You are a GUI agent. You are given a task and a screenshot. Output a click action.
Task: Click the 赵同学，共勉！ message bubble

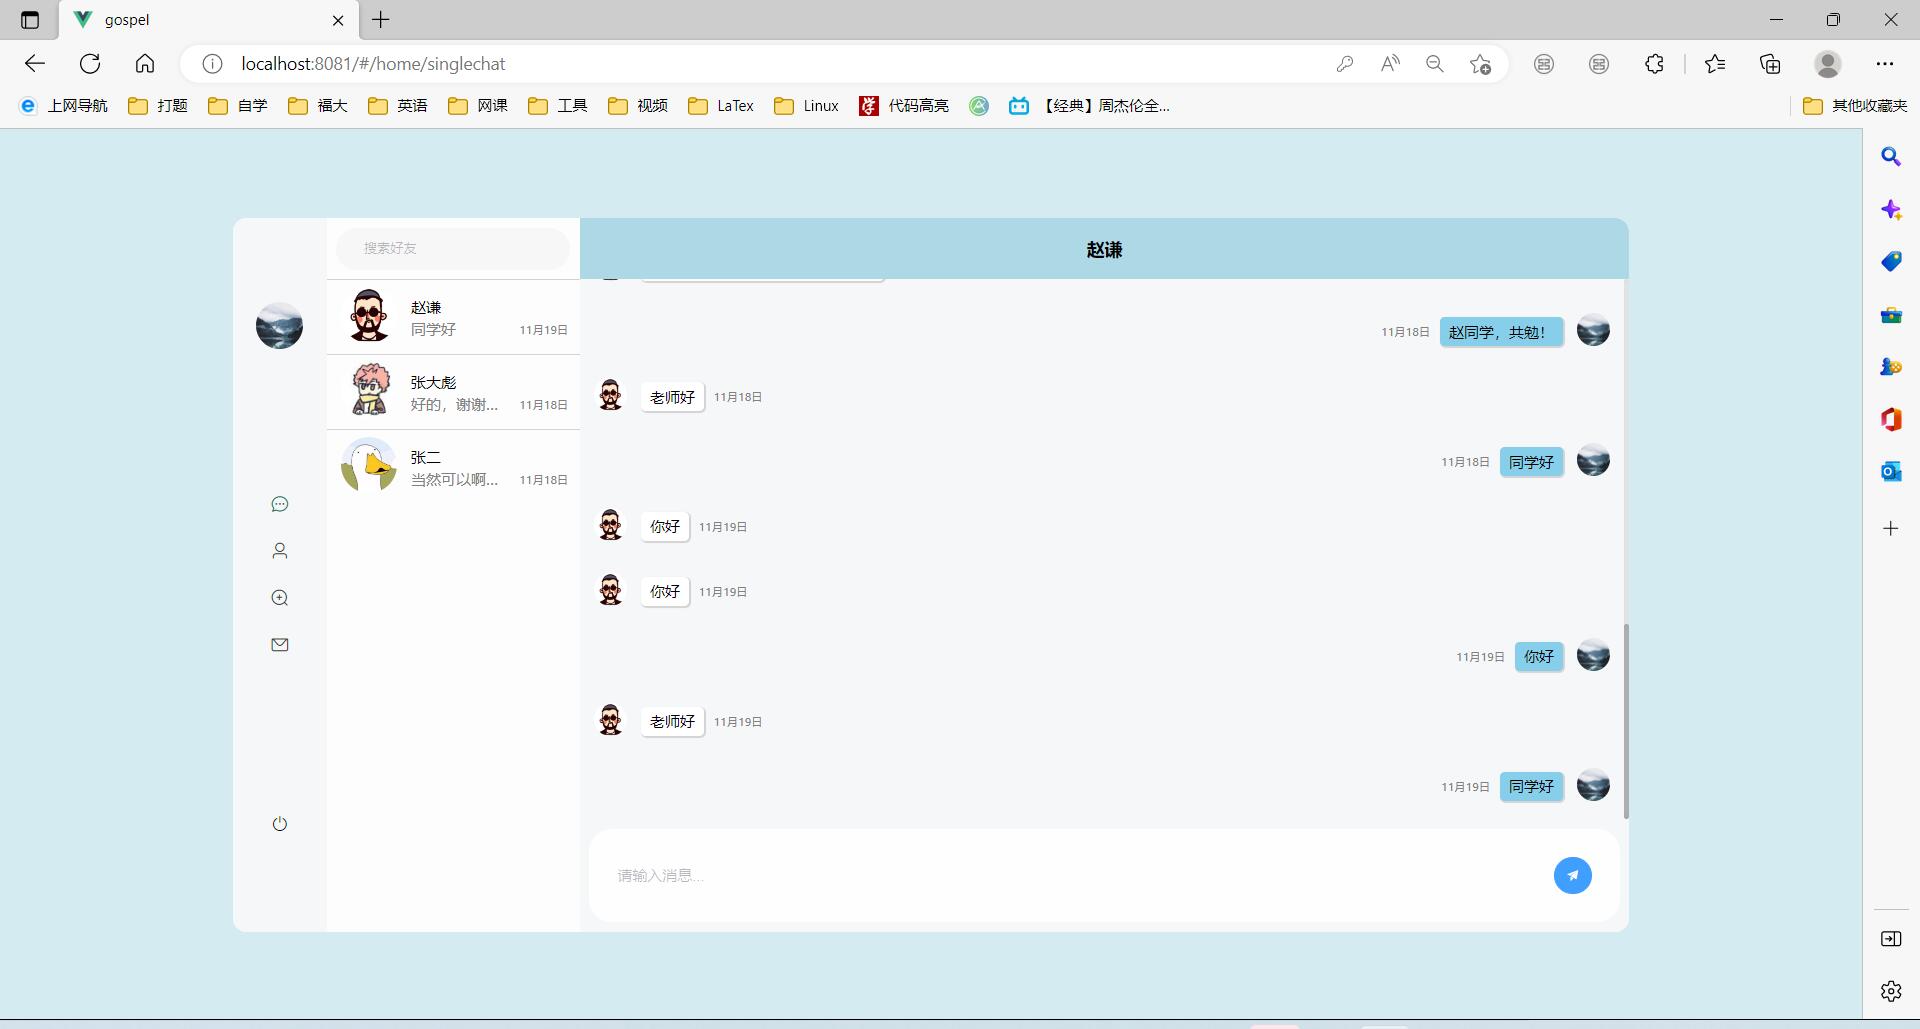pos(1501,332)
